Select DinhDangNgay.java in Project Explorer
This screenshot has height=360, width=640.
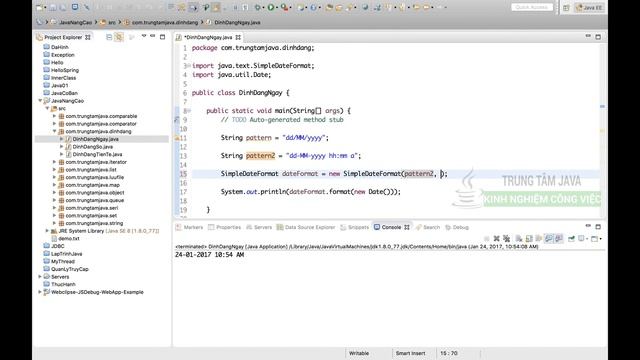tap(96, 139)
